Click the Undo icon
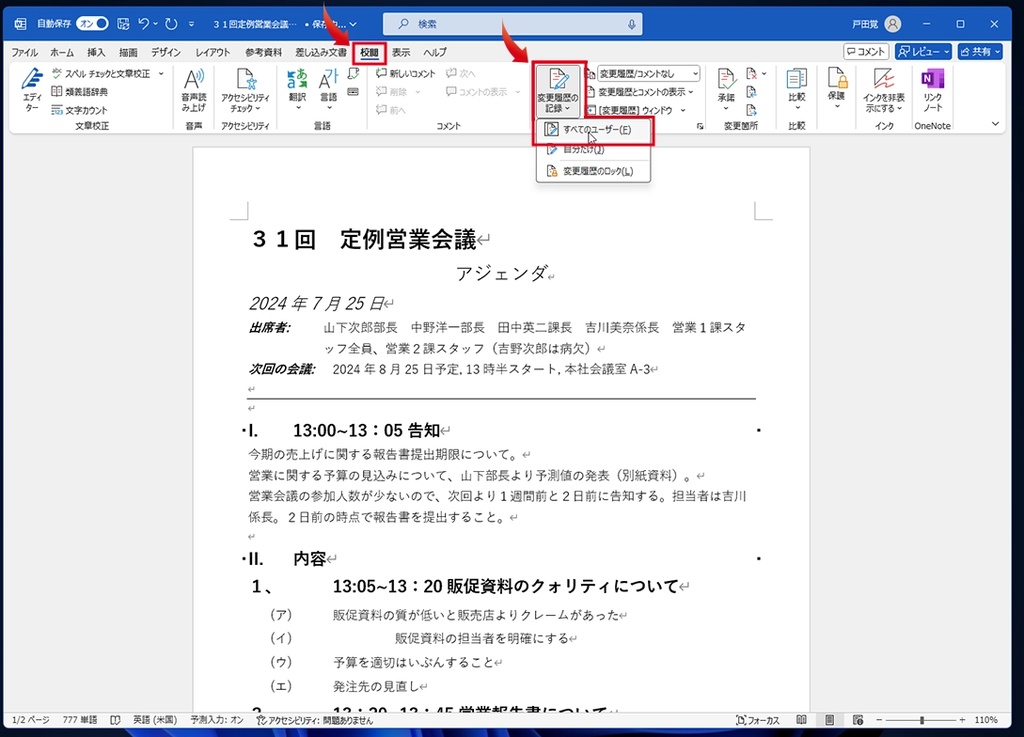 [144, 24]
